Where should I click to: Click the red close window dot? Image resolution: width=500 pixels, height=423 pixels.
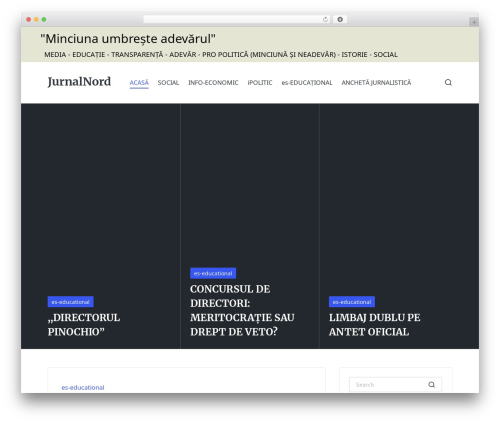click(x=29, y=19)
